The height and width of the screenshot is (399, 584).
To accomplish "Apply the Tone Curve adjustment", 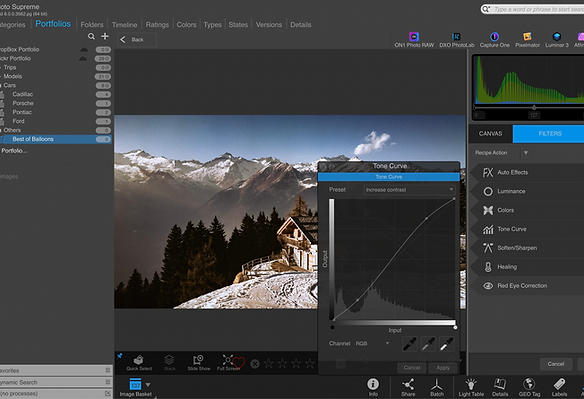I will (443, 368).
